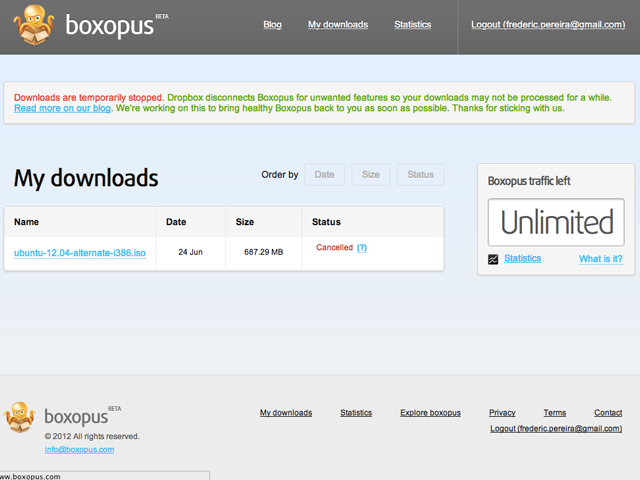Open footer My downloads link

pos(286,413)
